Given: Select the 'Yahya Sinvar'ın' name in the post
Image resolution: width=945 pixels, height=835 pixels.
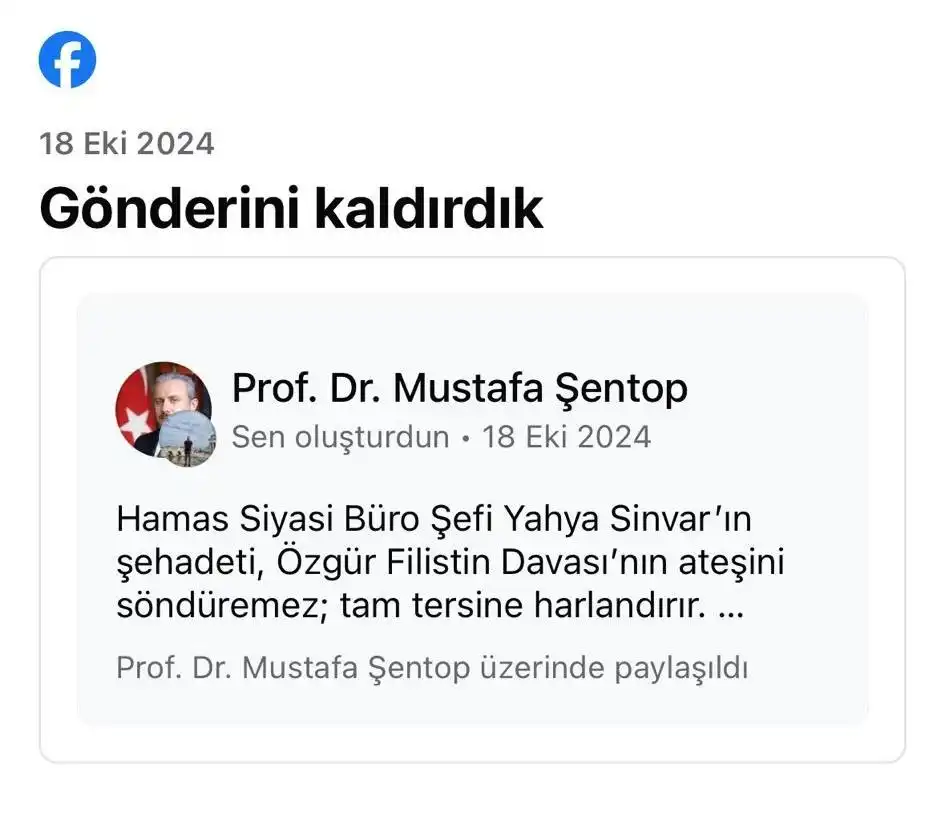Looking at the screenshot, I should click(x=627, y=520).
